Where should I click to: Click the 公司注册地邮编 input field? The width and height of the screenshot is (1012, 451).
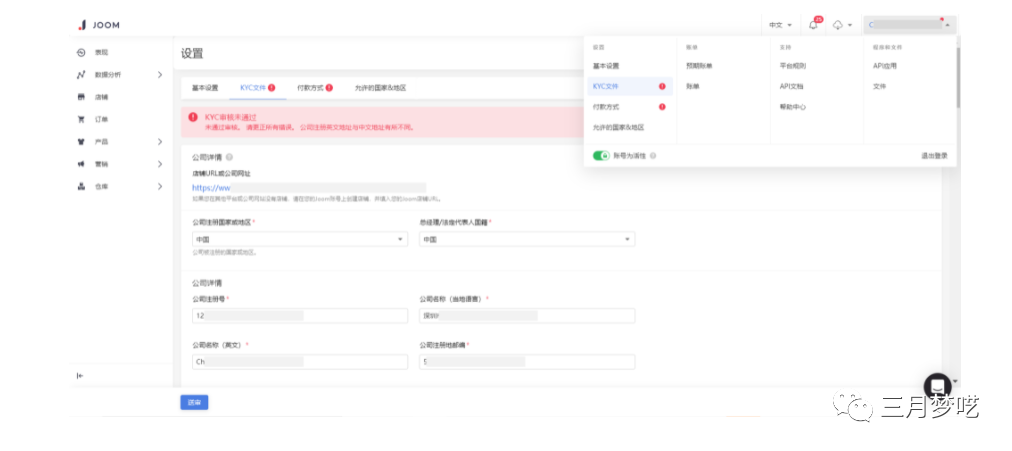(527, 362)
